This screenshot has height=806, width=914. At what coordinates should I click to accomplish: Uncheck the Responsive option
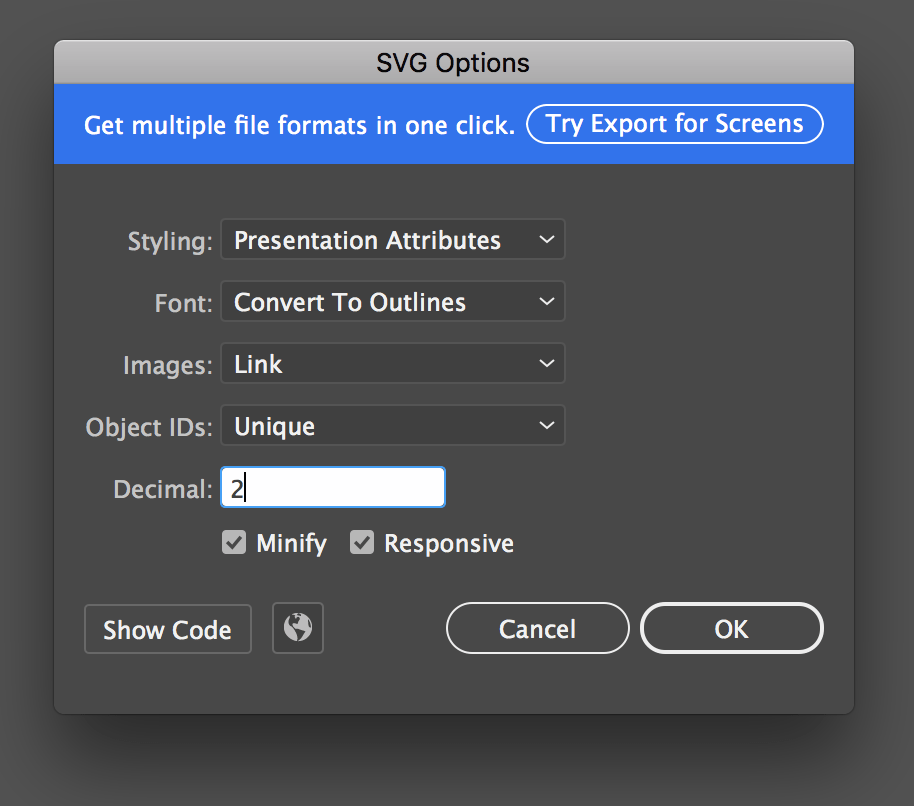point(362,542)
